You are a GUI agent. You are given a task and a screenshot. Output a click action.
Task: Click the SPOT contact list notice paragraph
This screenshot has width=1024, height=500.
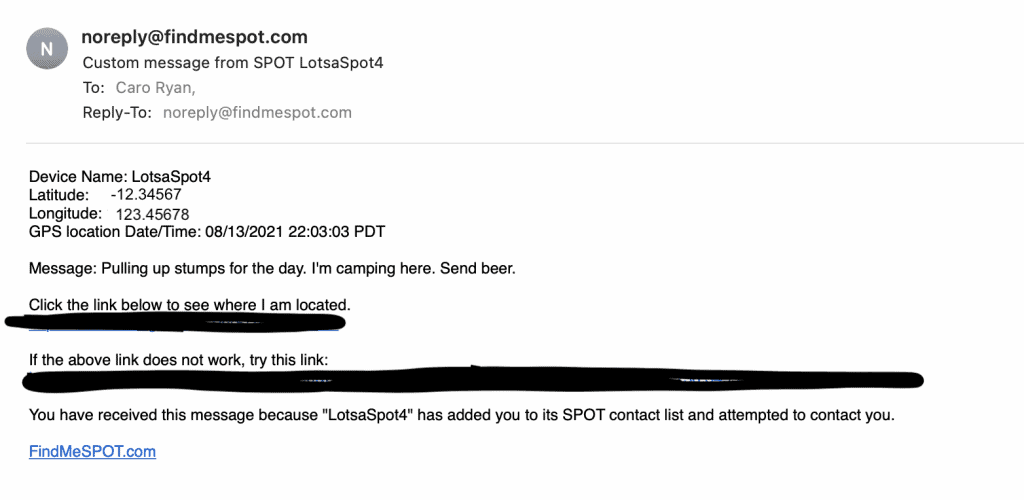tap(462, 415)
